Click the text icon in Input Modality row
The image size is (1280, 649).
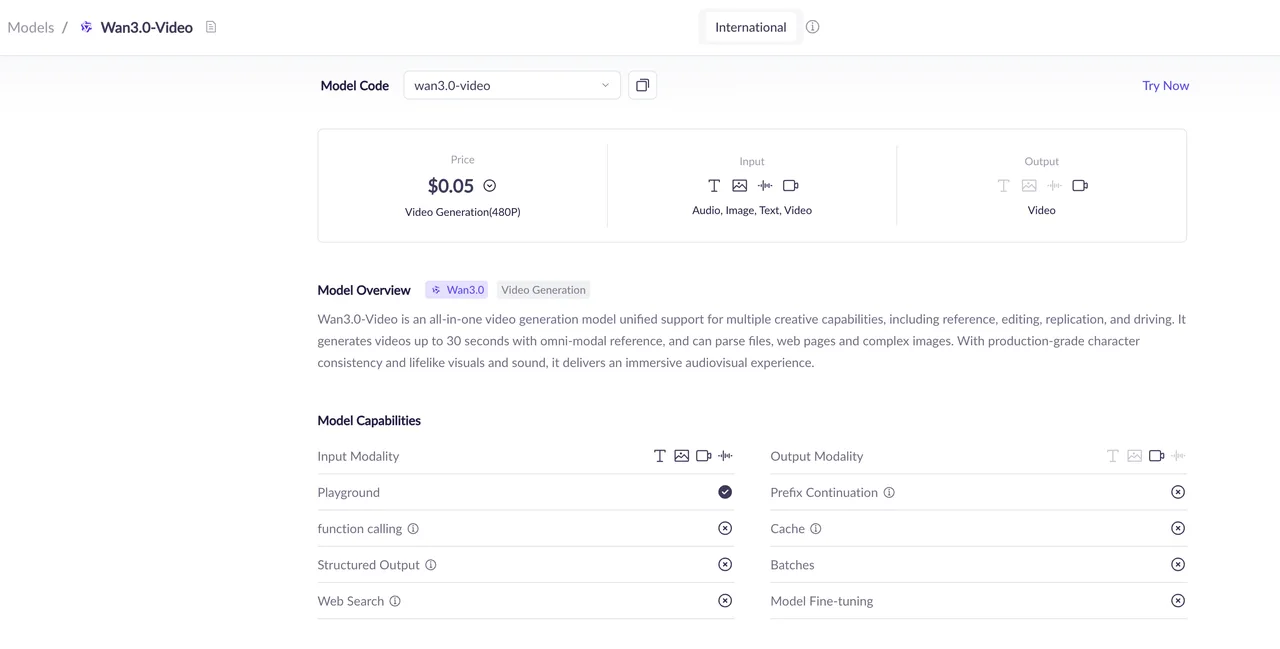click(660, 456)
